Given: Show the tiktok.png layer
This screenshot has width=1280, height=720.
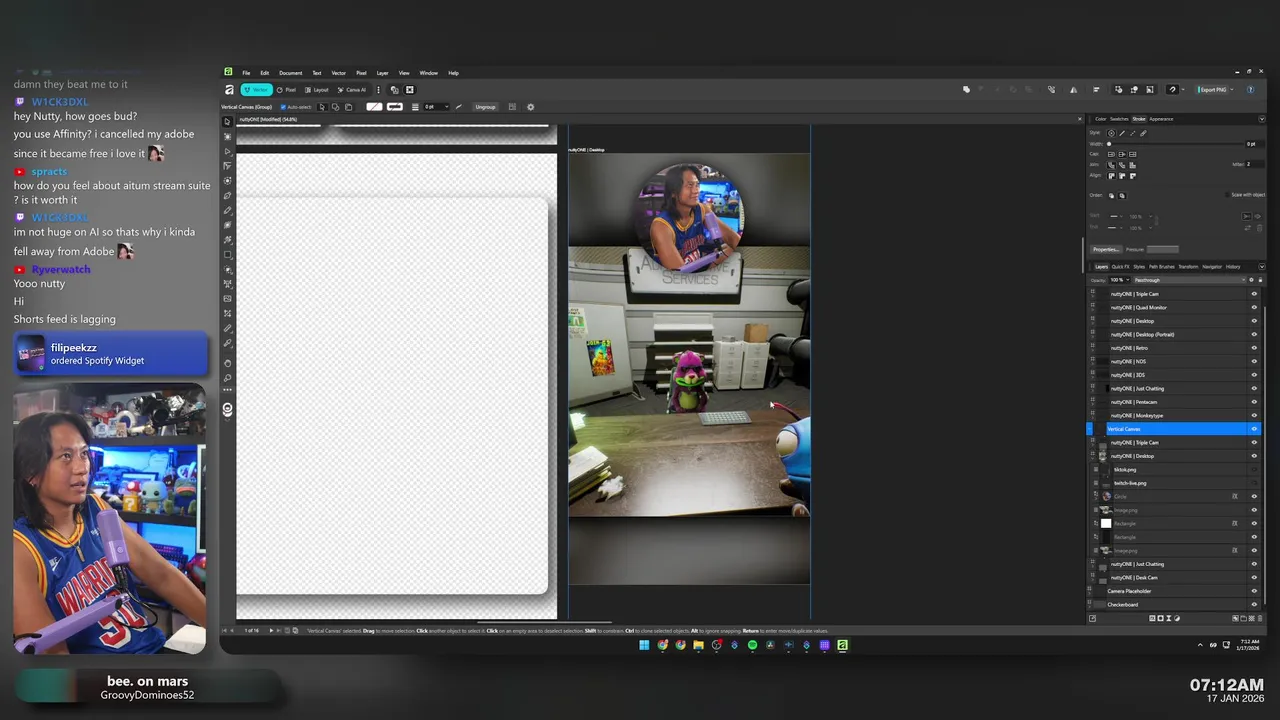Looking at the screenshot, I should pos(1254,469).
